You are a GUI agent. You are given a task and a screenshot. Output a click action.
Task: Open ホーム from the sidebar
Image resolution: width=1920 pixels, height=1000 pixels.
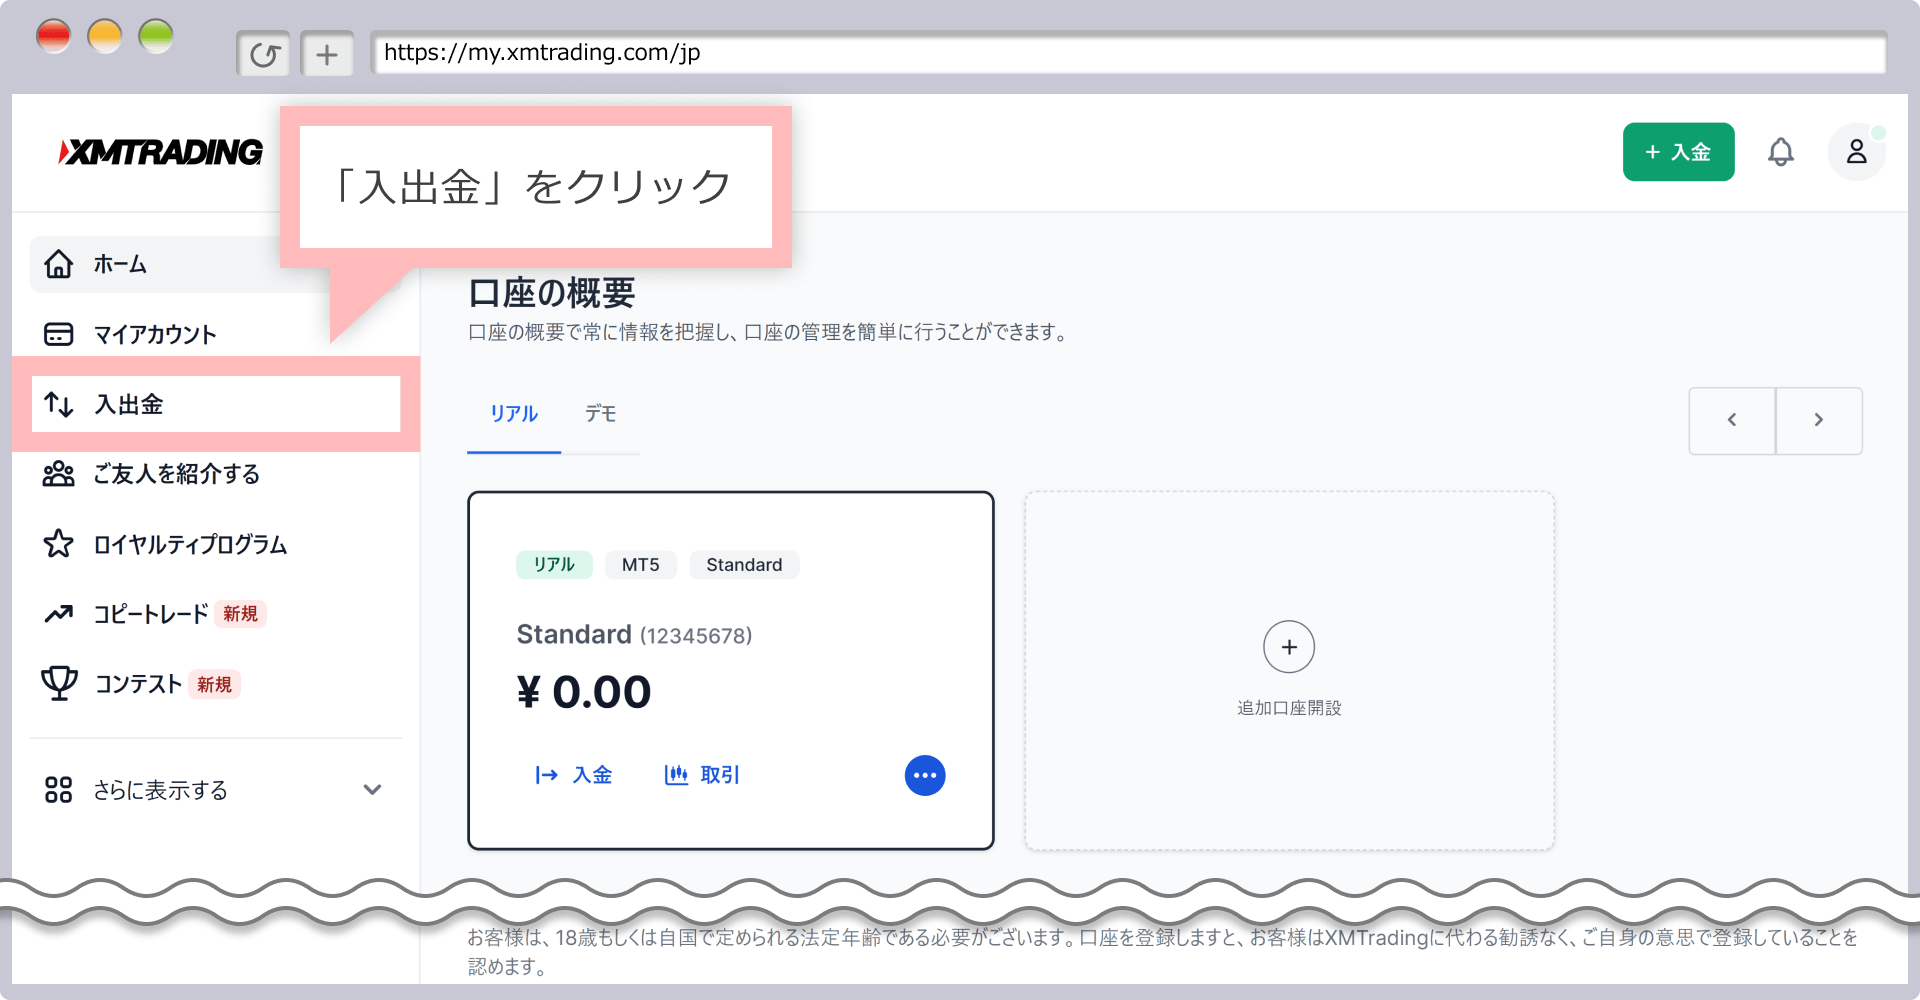tap(120, 265)
